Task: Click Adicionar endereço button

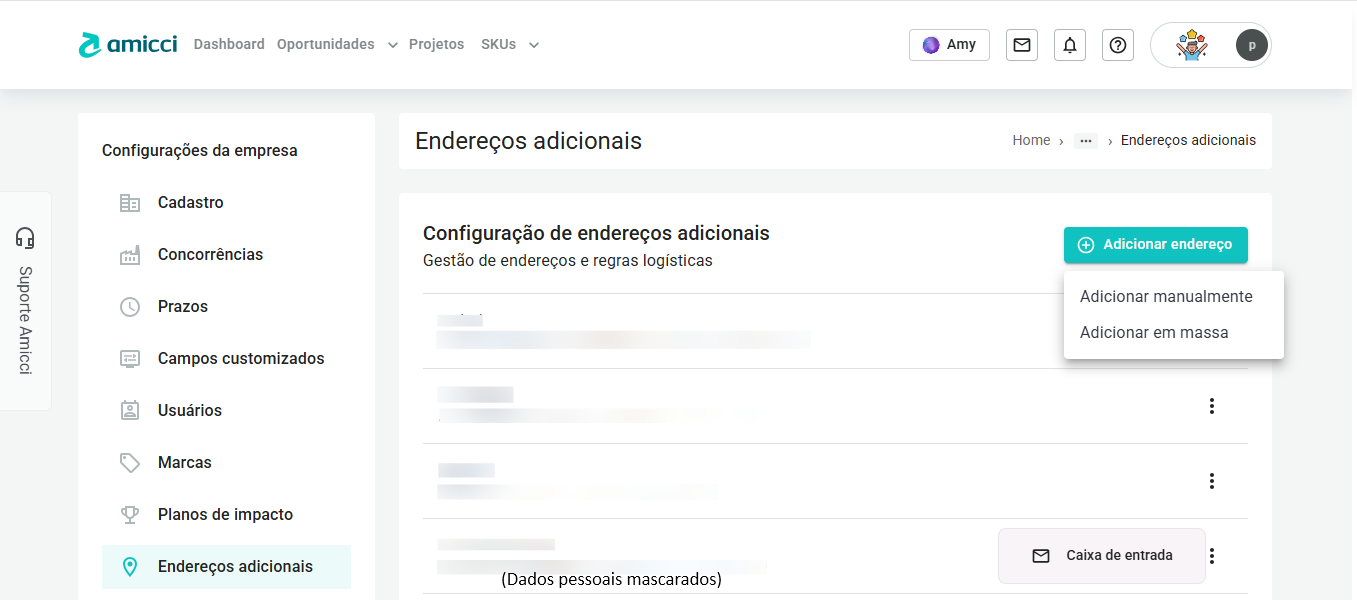Action: 1155,245
